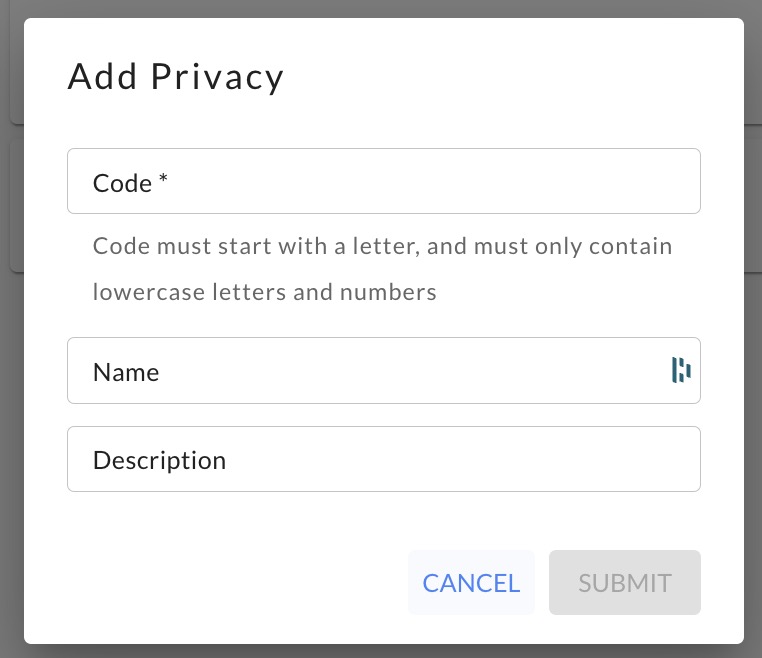The image size is (762, 658).
Task: Click the password manager icon in Name field
Action: tap(681, 370)
